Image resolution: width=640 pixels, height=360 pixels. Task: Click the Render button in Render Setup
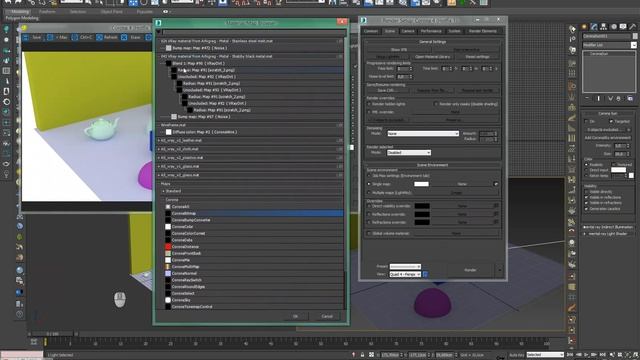tap(470, 270)
